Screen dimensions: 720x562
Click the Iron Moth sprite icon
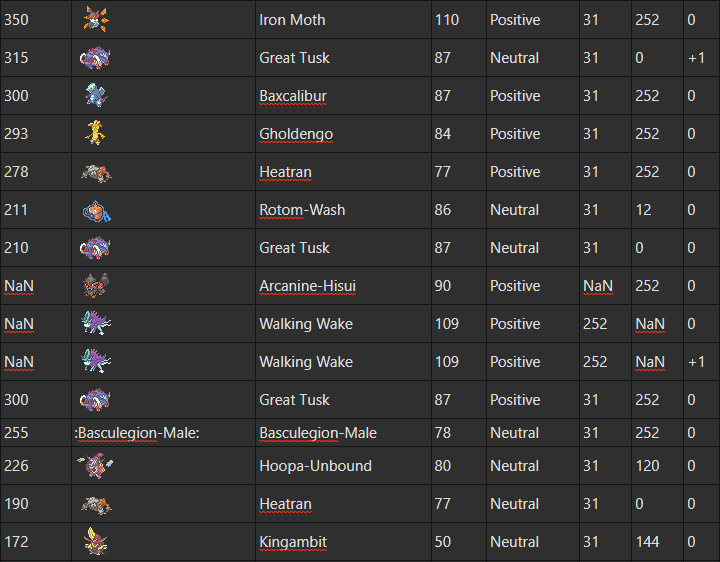coord(95,19)
